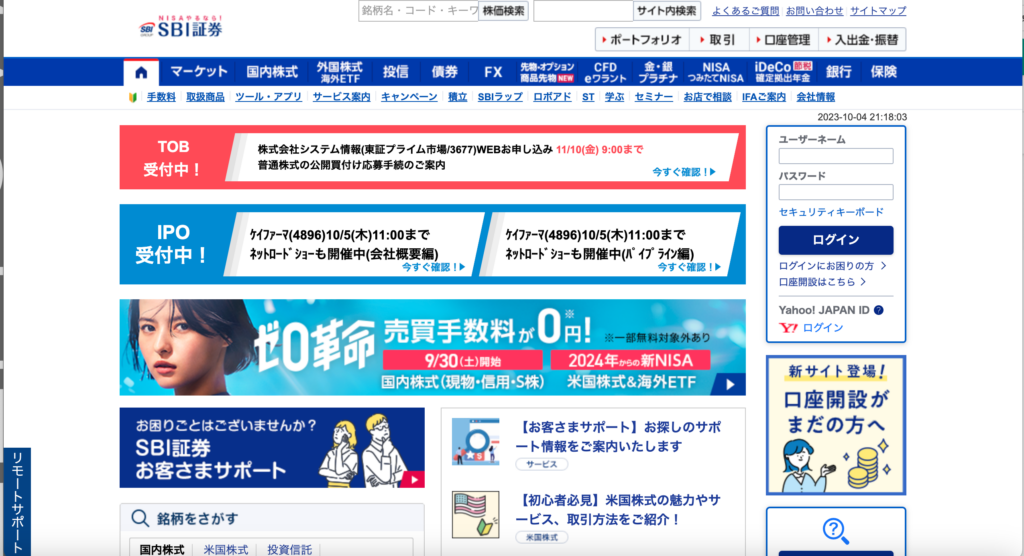Click the 会社情報 submenu link

(815, 97)
